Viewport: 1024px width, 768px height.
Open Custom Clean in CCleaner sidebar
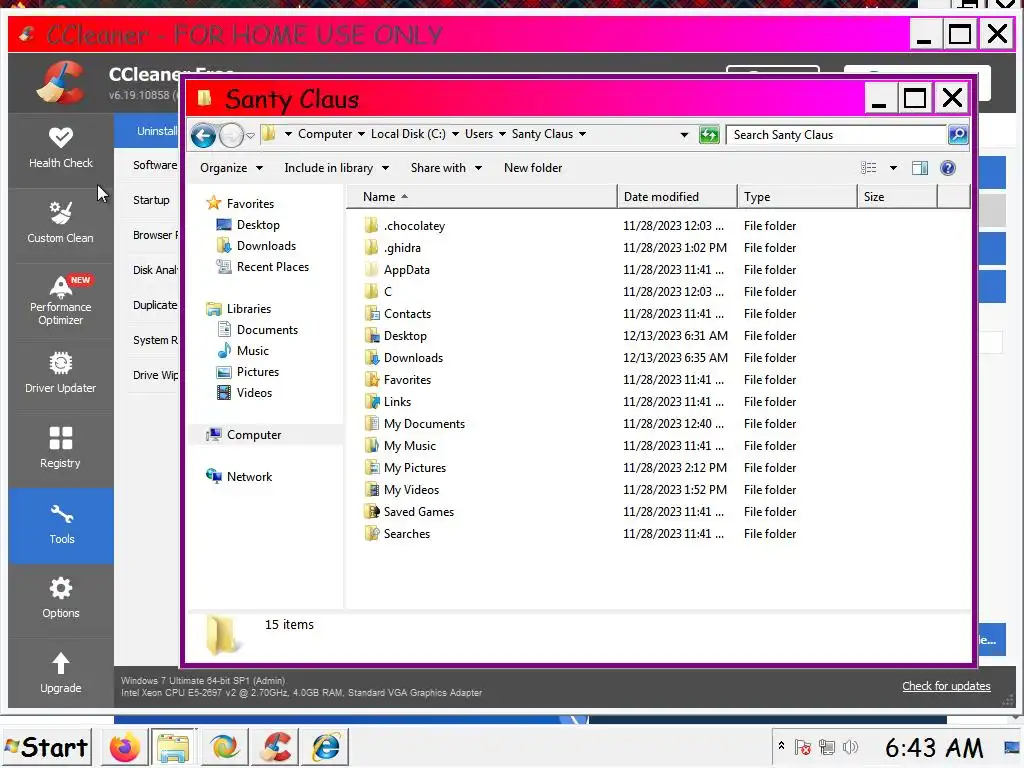pyautogui.click(x=61, y=223)
